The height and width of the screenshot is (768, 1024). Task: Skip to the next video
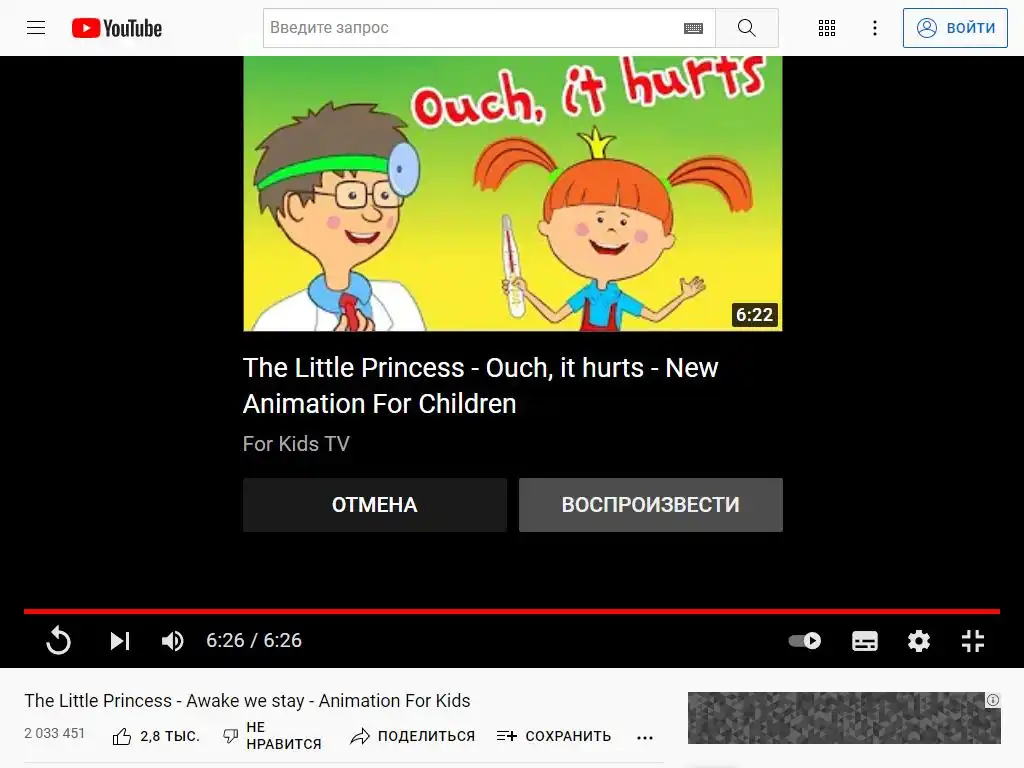coord(120,641)
